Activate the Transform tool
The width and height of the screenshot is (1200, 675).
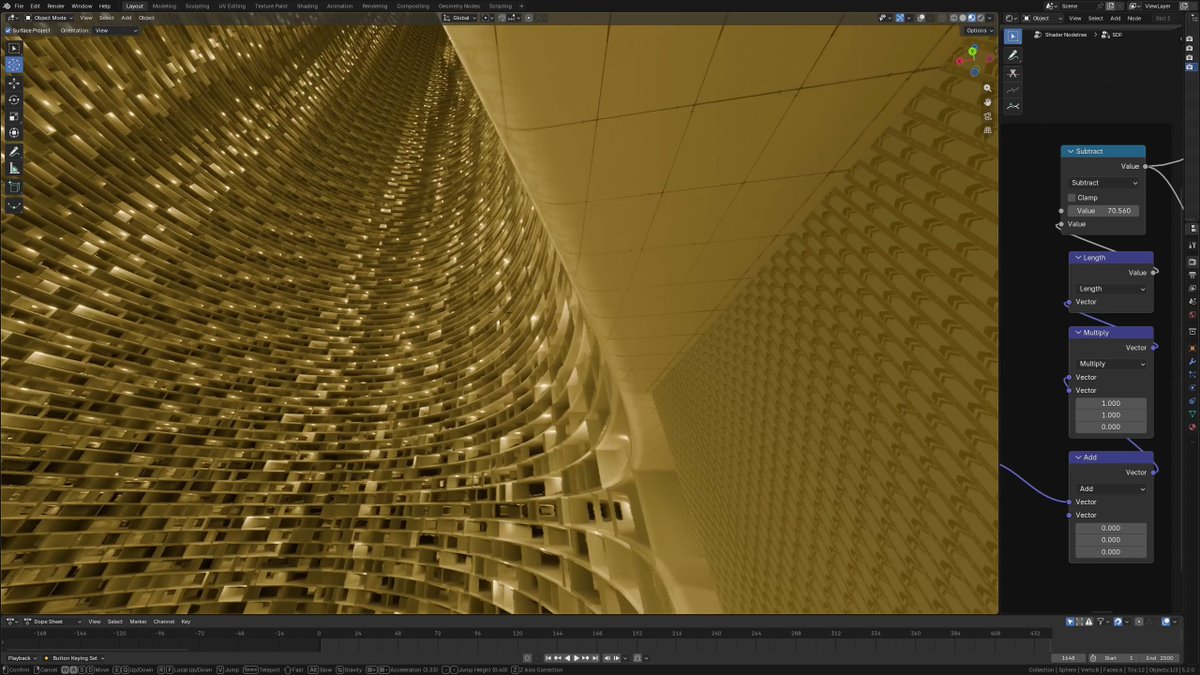tap(14, 132)
